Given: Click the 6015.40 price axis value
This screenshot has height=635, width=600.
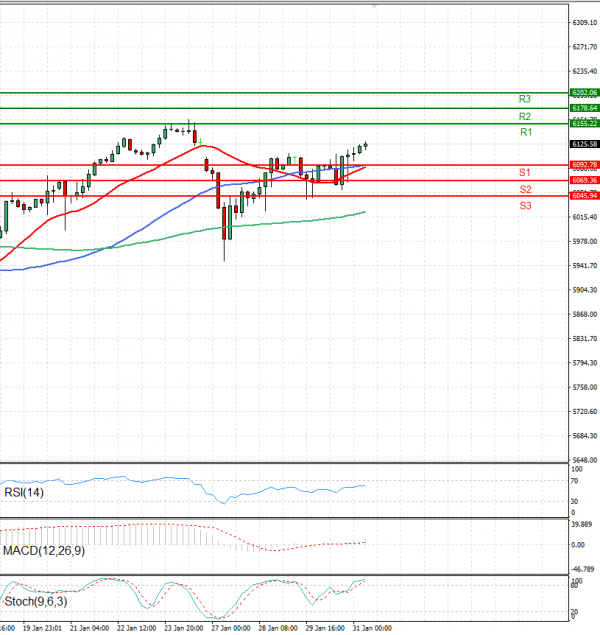Looking at the screenshot, I should point(585,217).
